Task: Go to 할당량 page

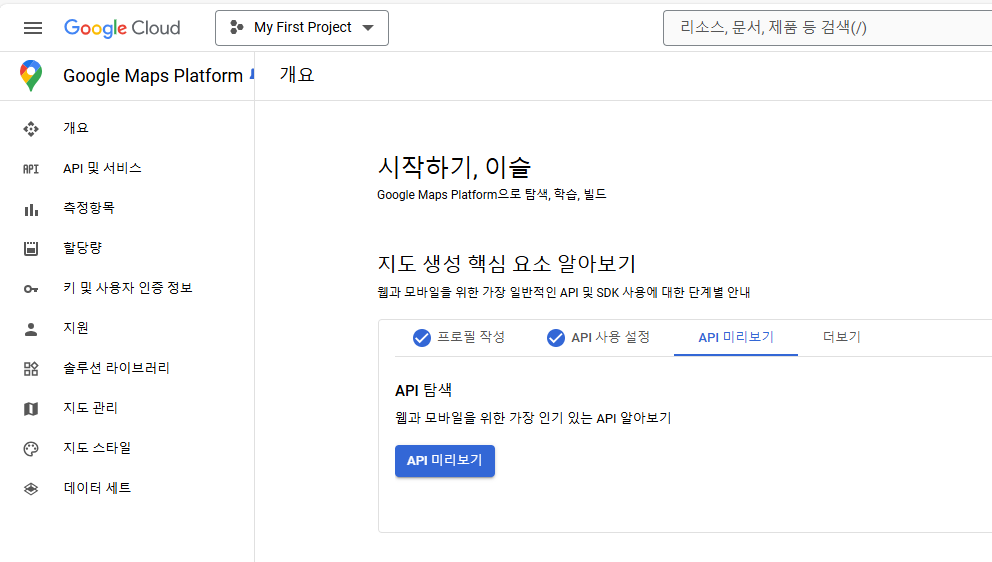Action: point(127,248)
